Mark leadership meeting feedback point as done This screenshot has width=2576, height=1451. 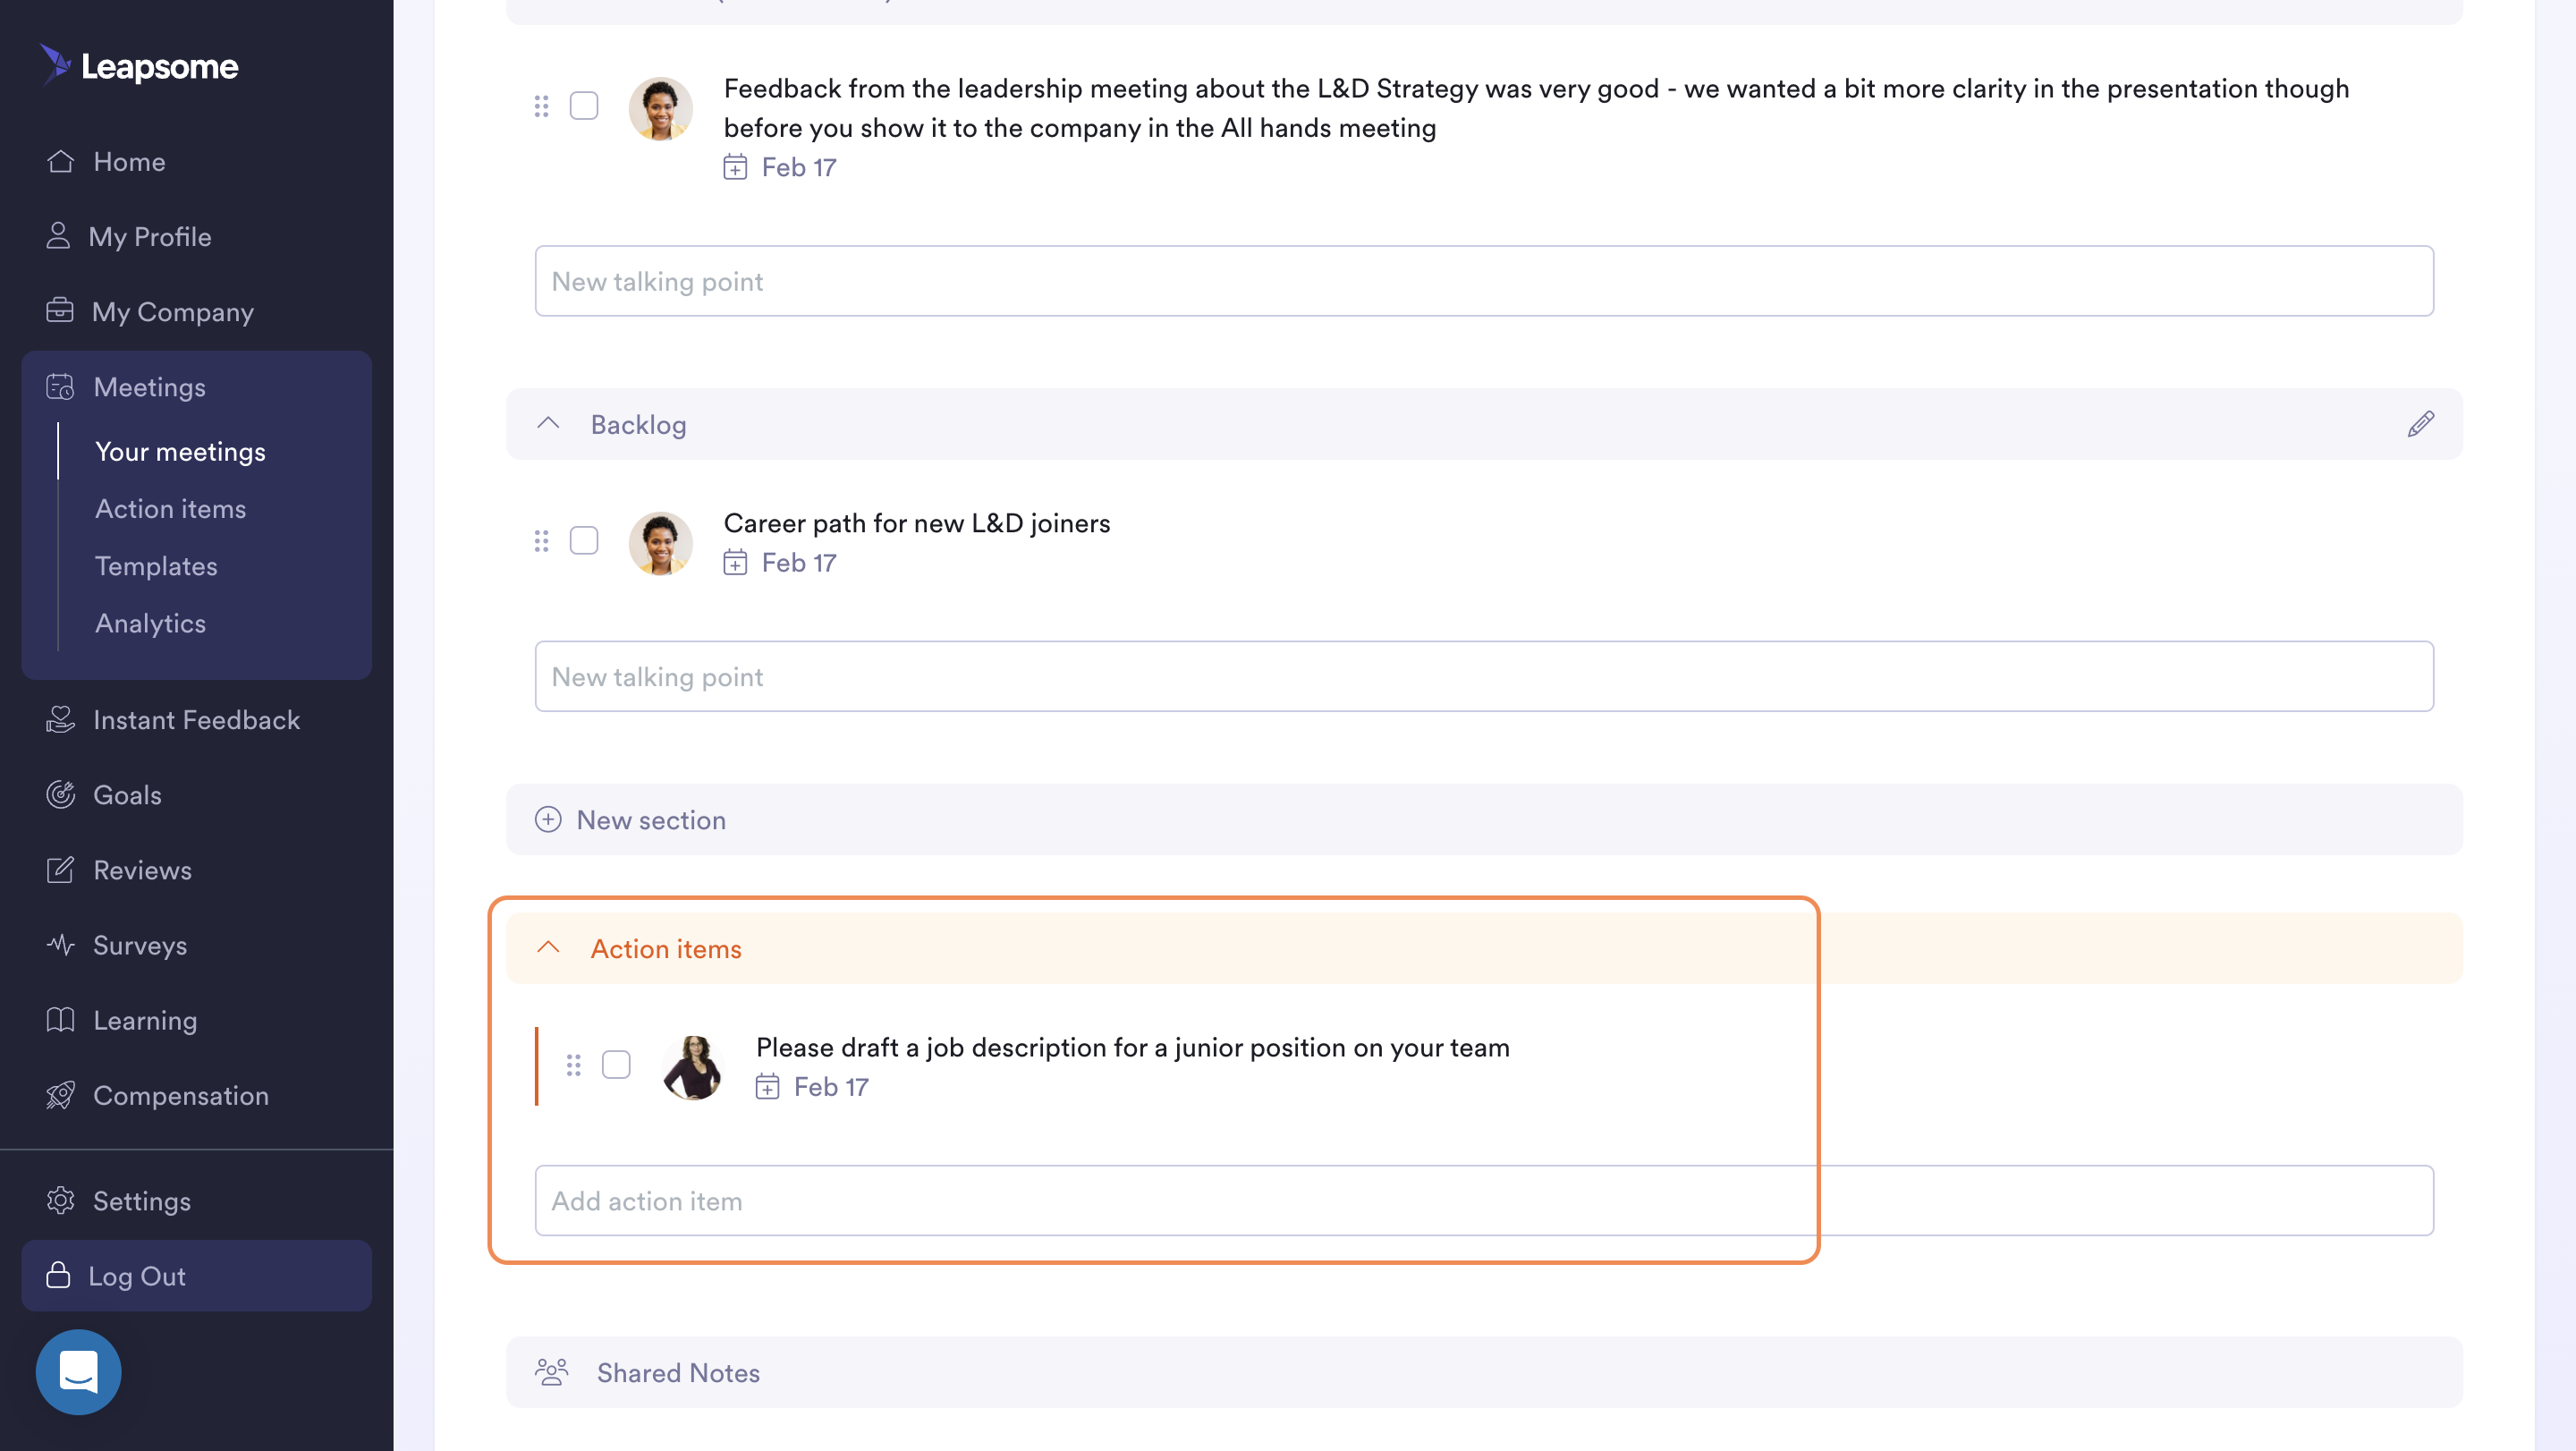click(x=584, y=106)
